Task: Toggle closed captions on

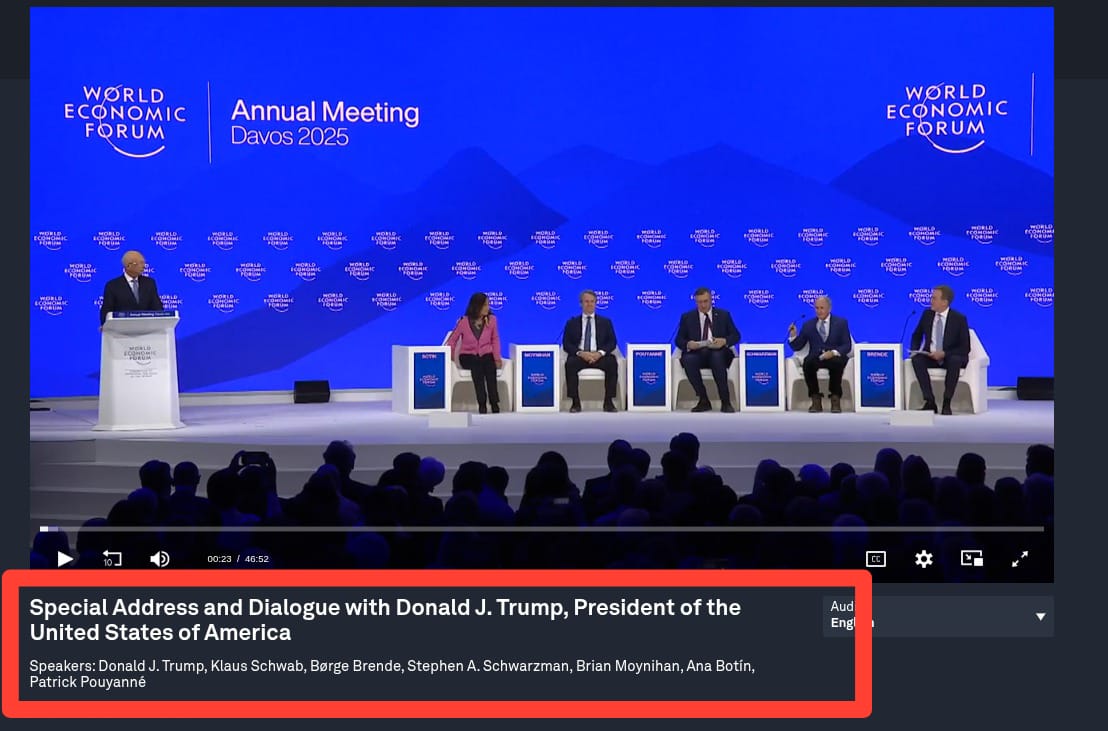Action: tap(875, 559)
